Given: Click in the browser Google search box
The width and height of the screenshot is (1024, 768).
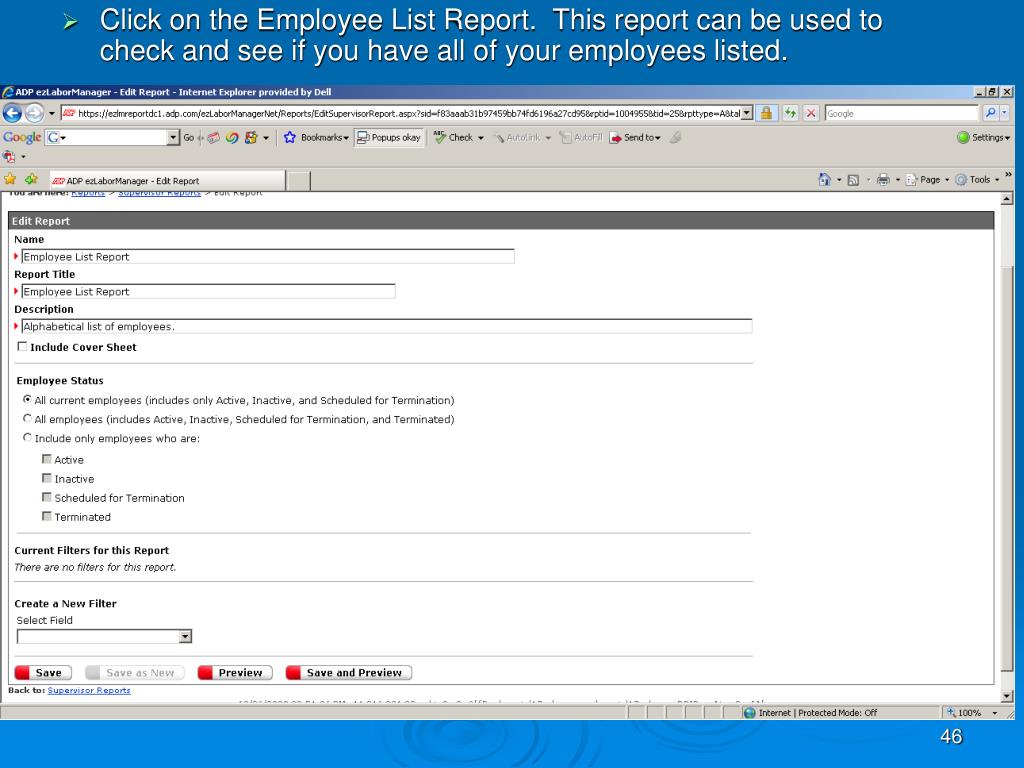Looking at the screenshot, I should [901, 113].
